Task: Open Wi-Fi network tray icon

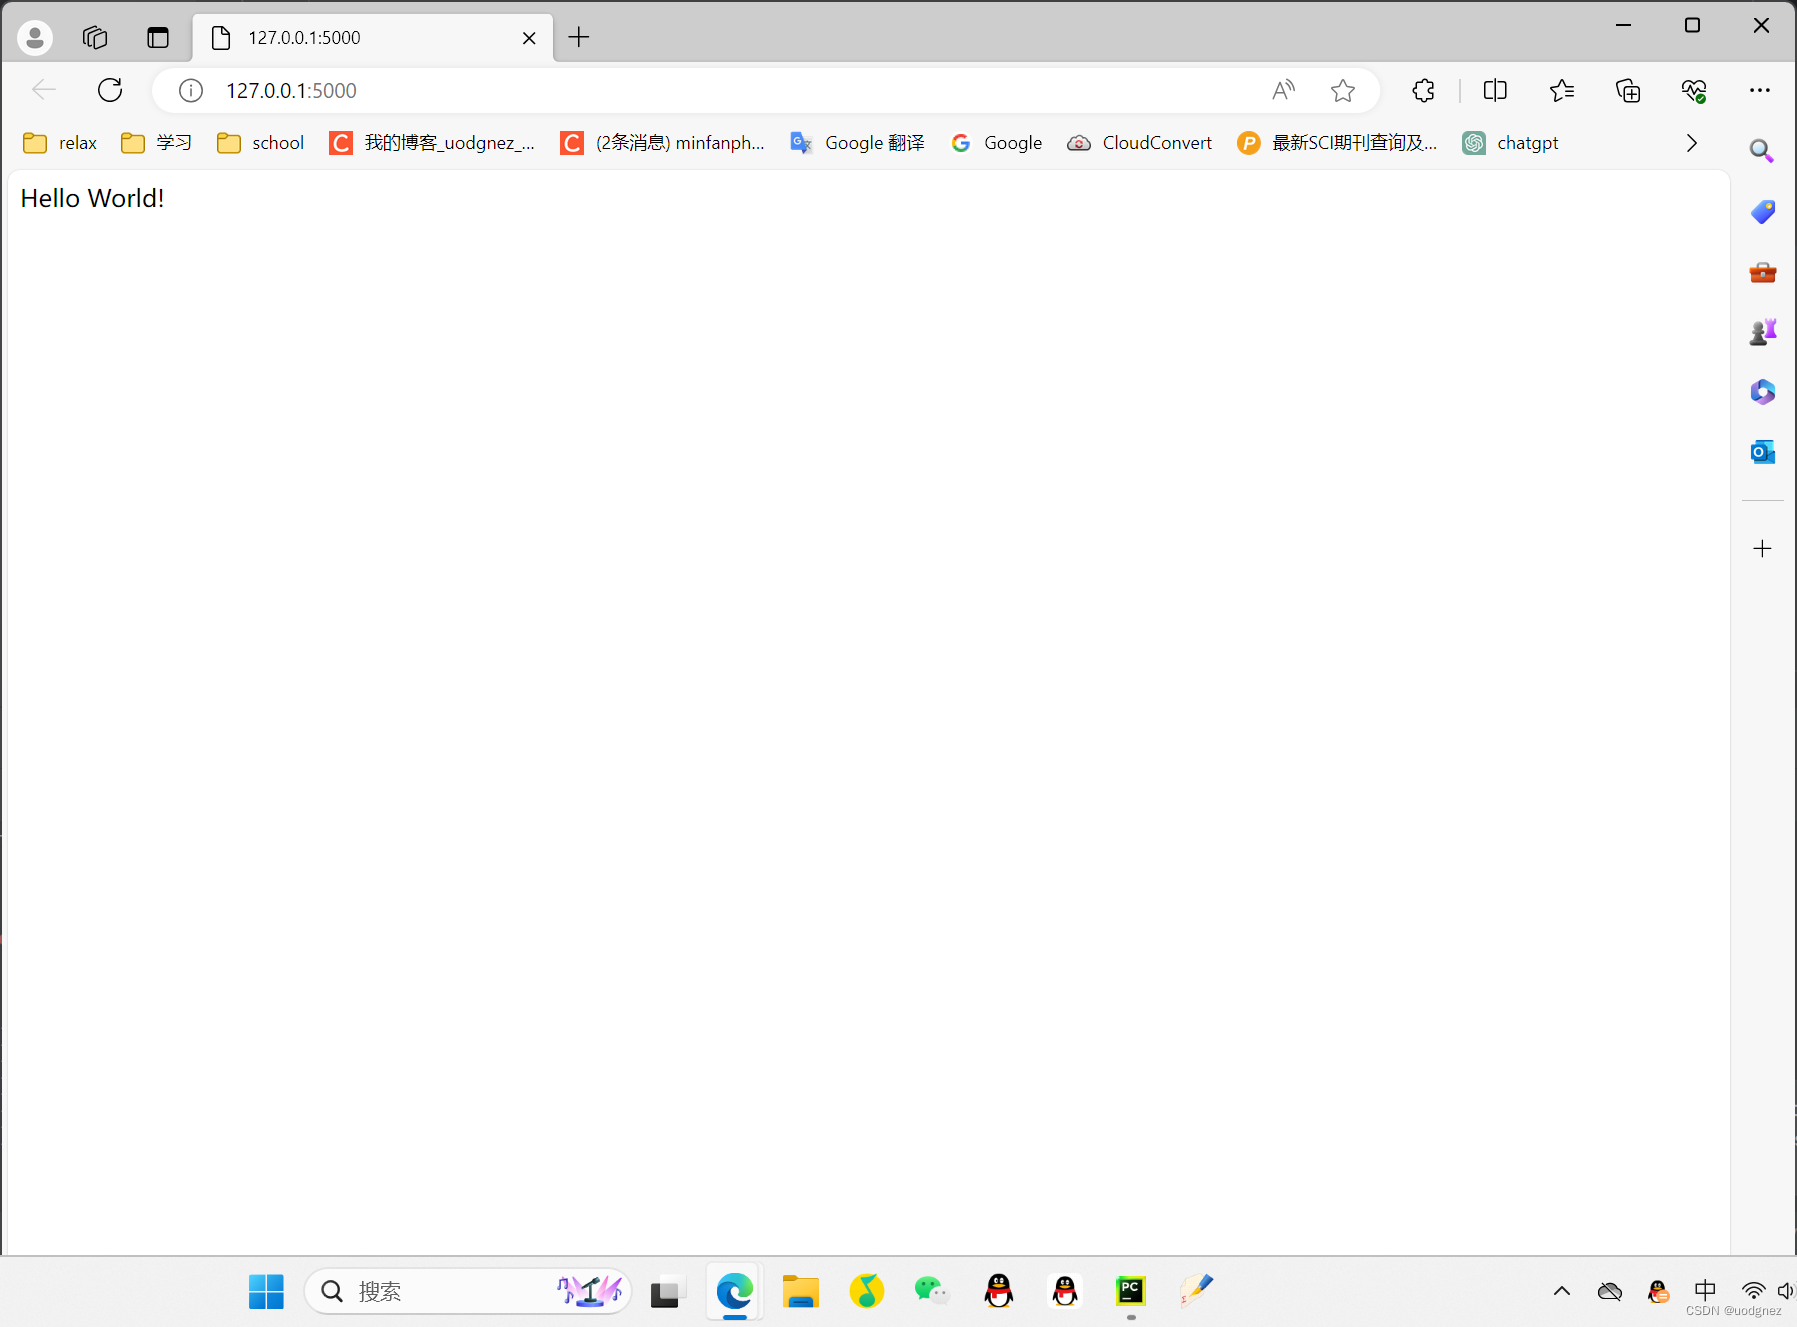Action: click(1753, 1291)
